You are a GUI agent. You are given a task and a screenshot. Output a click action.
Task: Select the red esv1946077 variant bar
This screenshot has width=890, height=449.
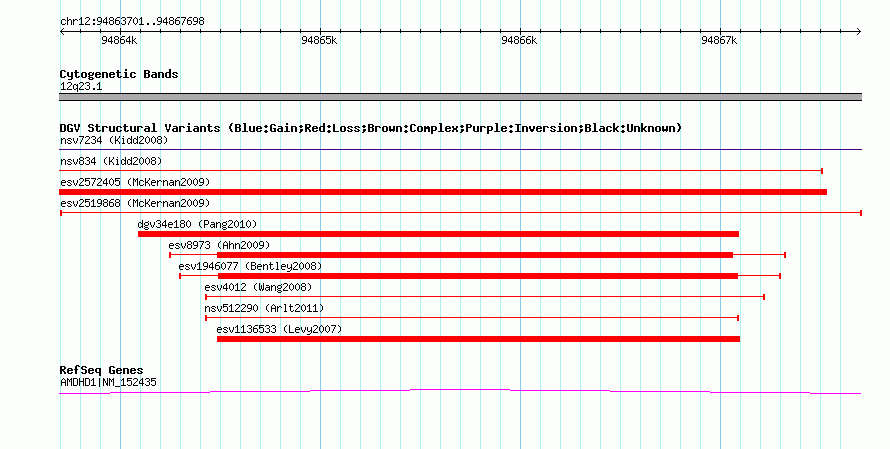point(480,276)
